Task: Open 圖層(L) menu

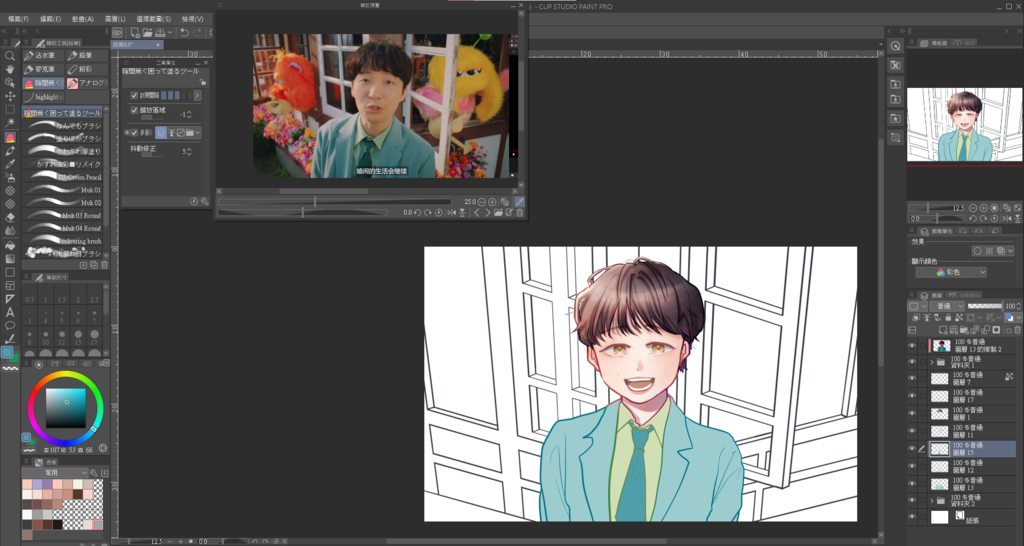Action: [115, 19]
